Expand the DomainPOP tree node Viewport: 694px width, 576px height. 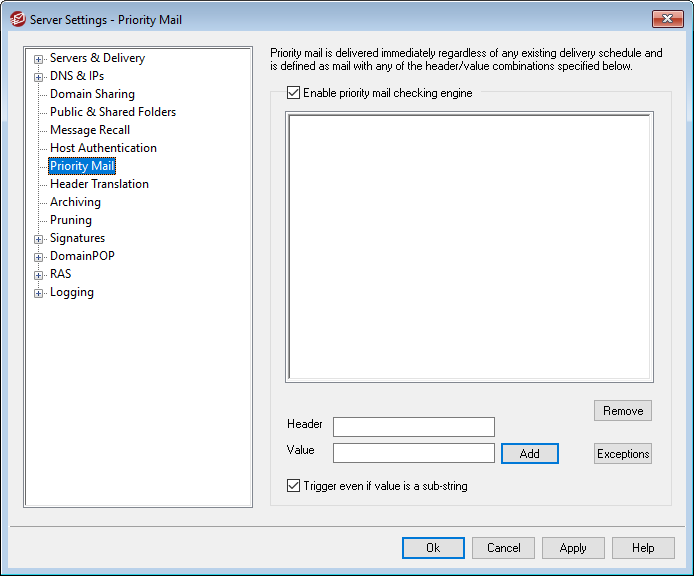point(39,257)
